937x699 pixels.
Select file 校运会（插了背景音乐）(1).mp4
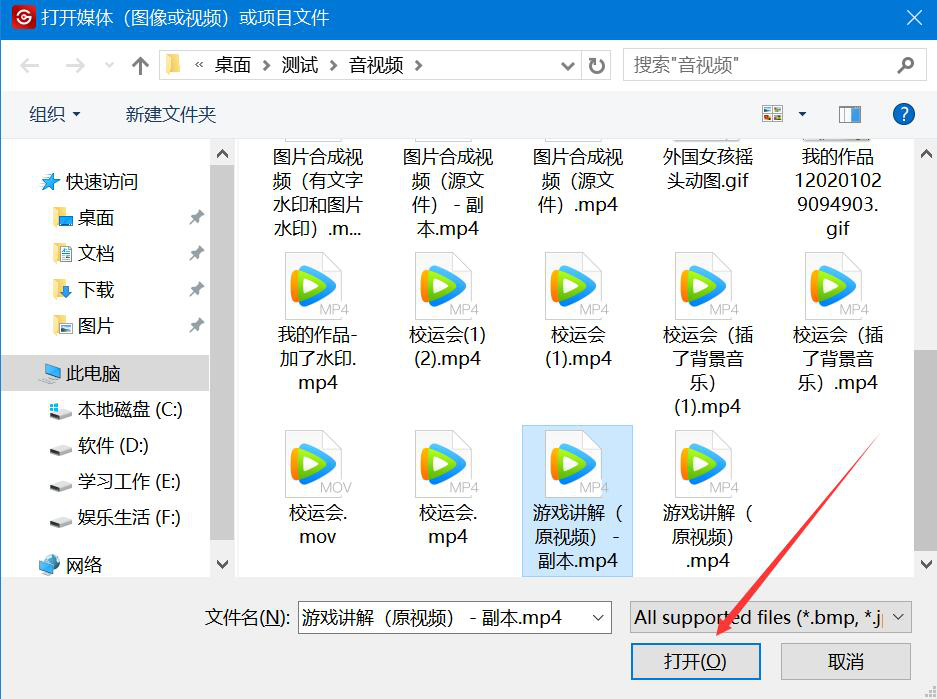(x=708, y=335)
